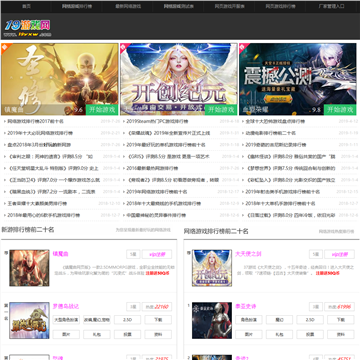
Task: Click 图片 button for 泰亚史诗
Action: tap(249, 334)
